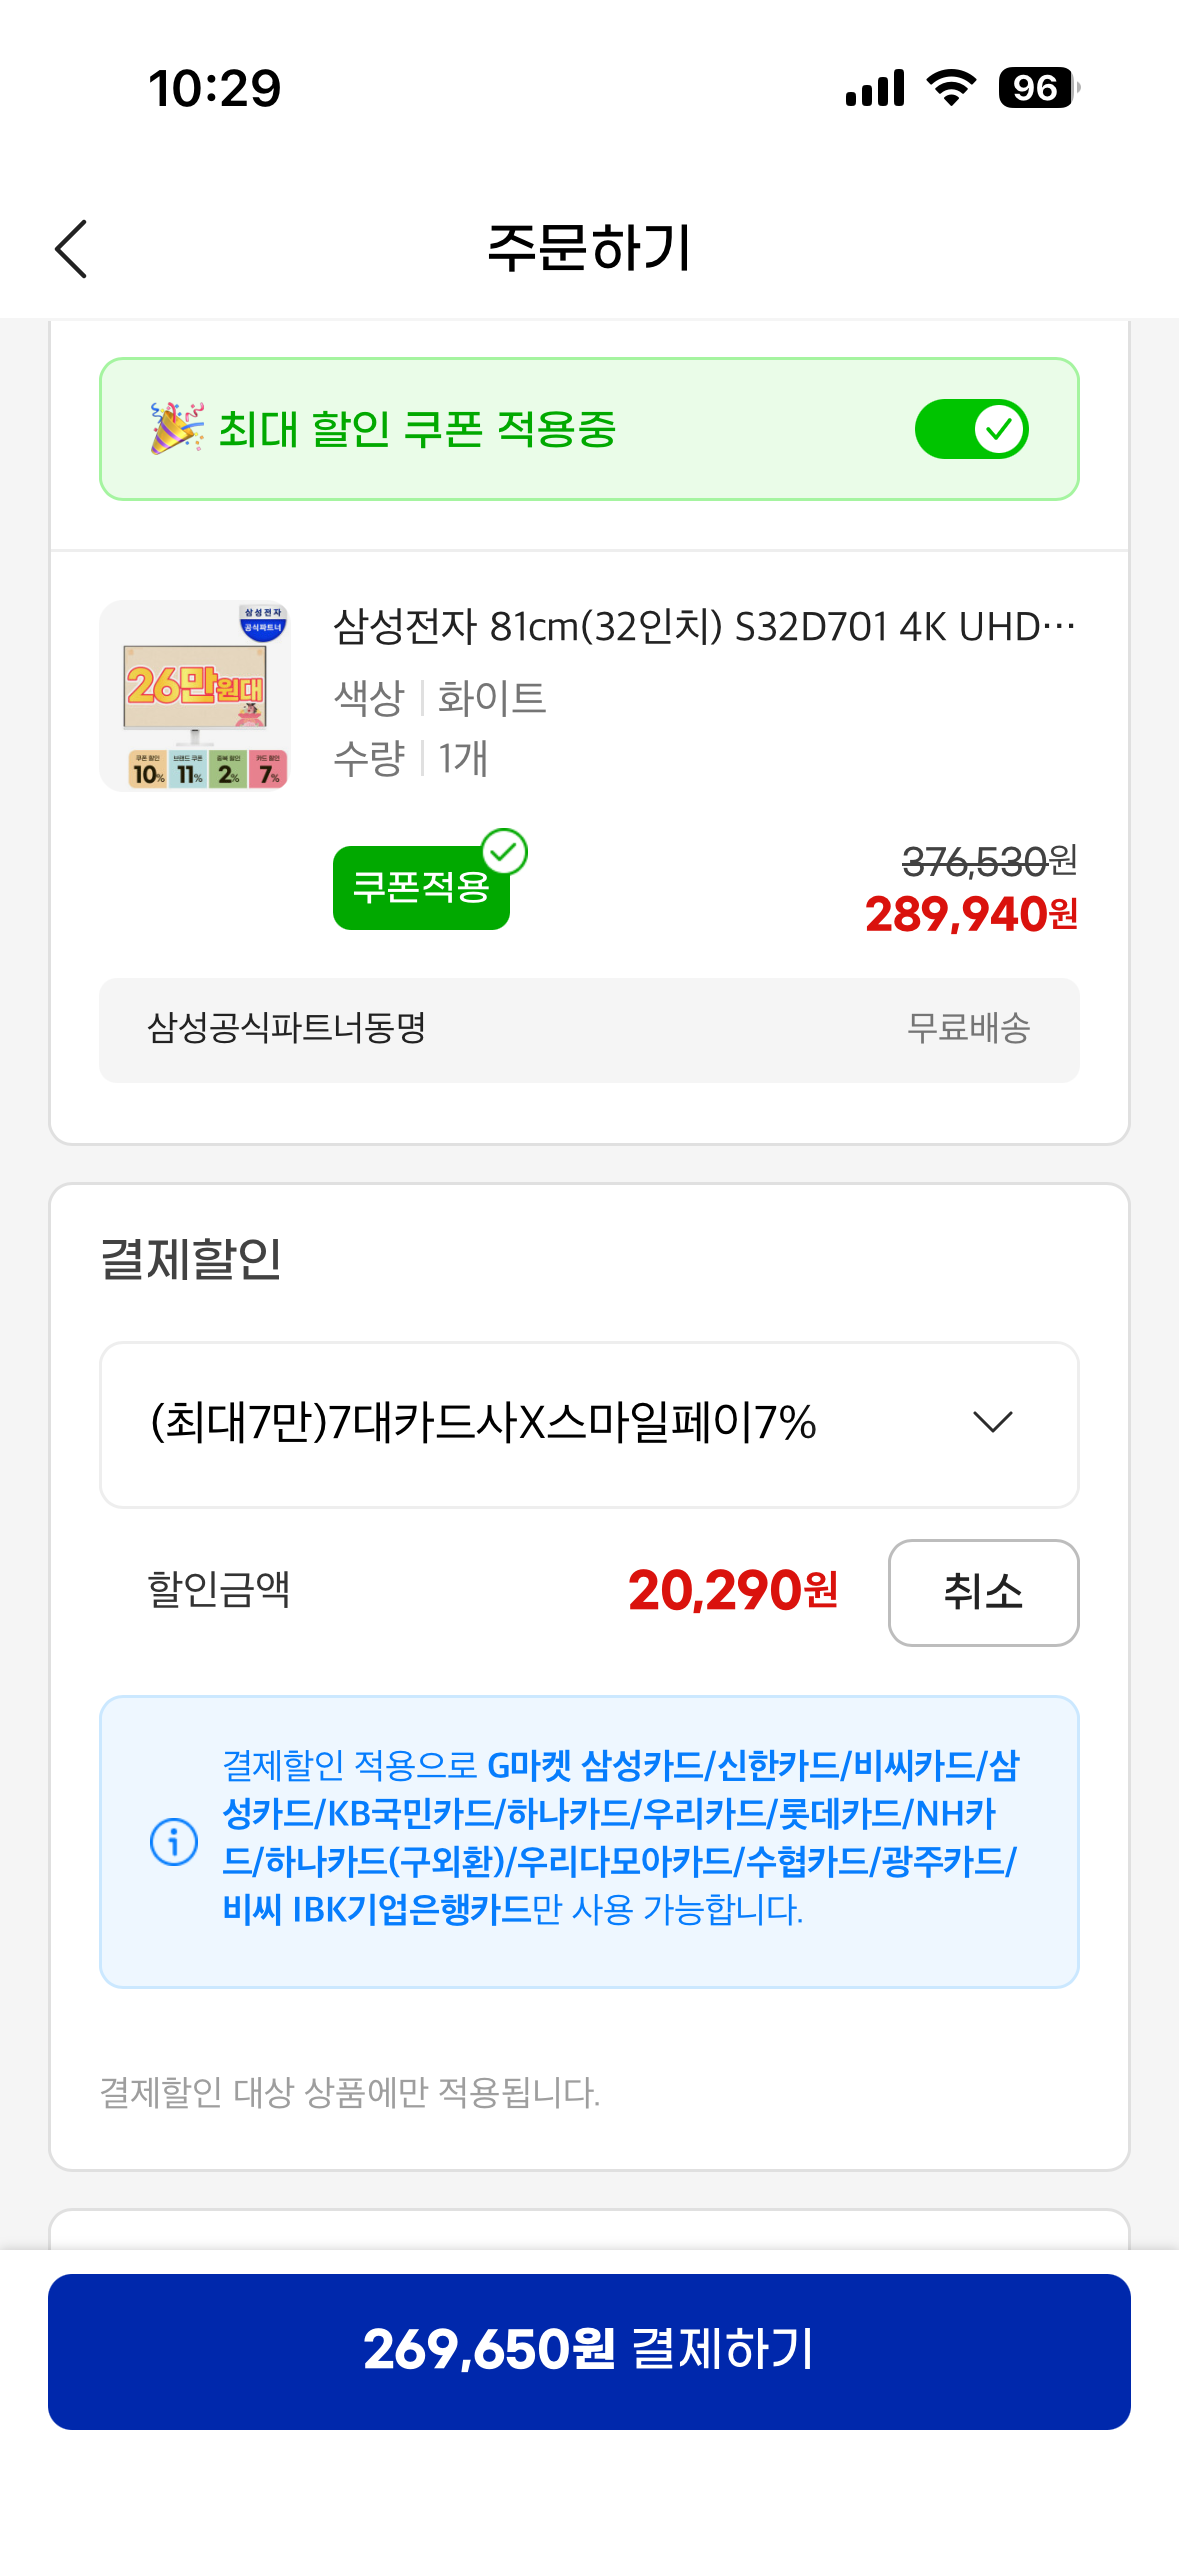Cancel the discount with 취소 button

coord(982,1592)
